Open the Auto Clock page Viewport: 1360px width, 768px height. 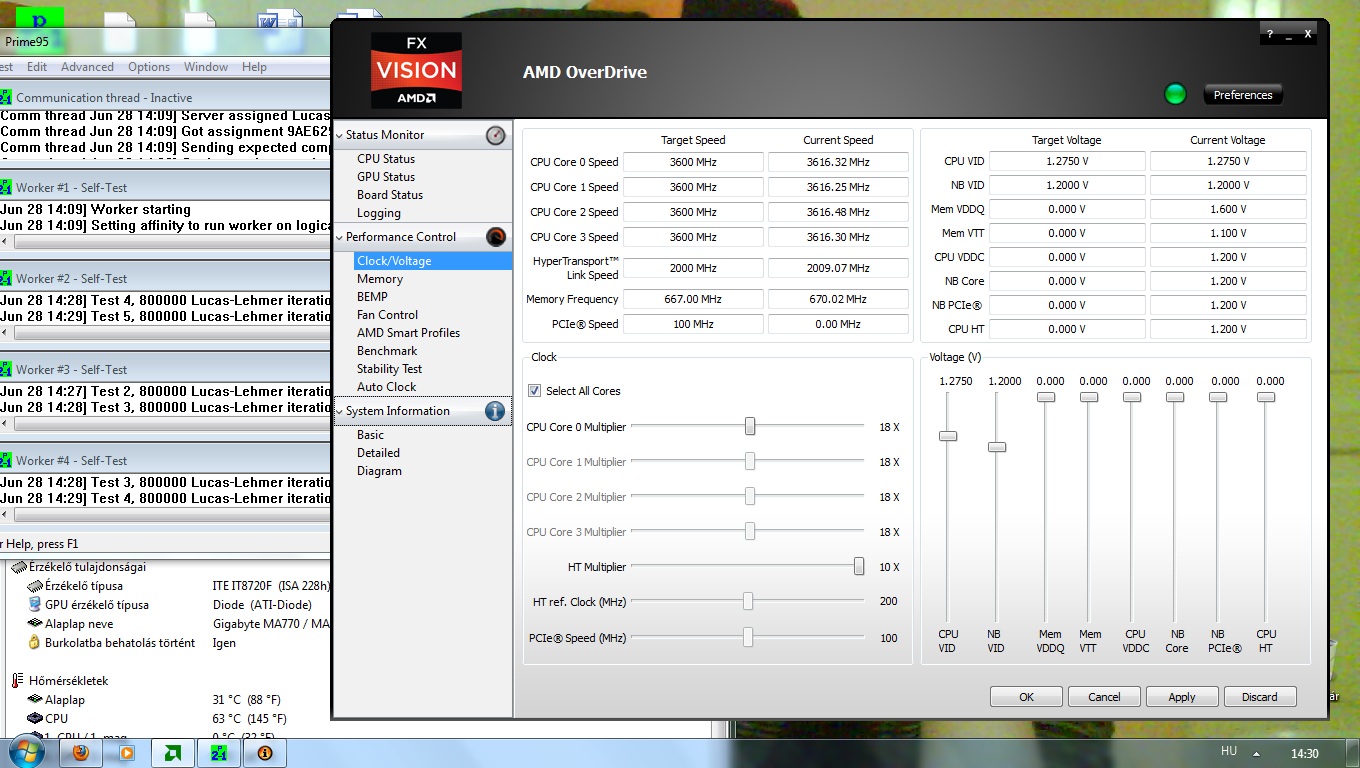(x=386, y=387)
